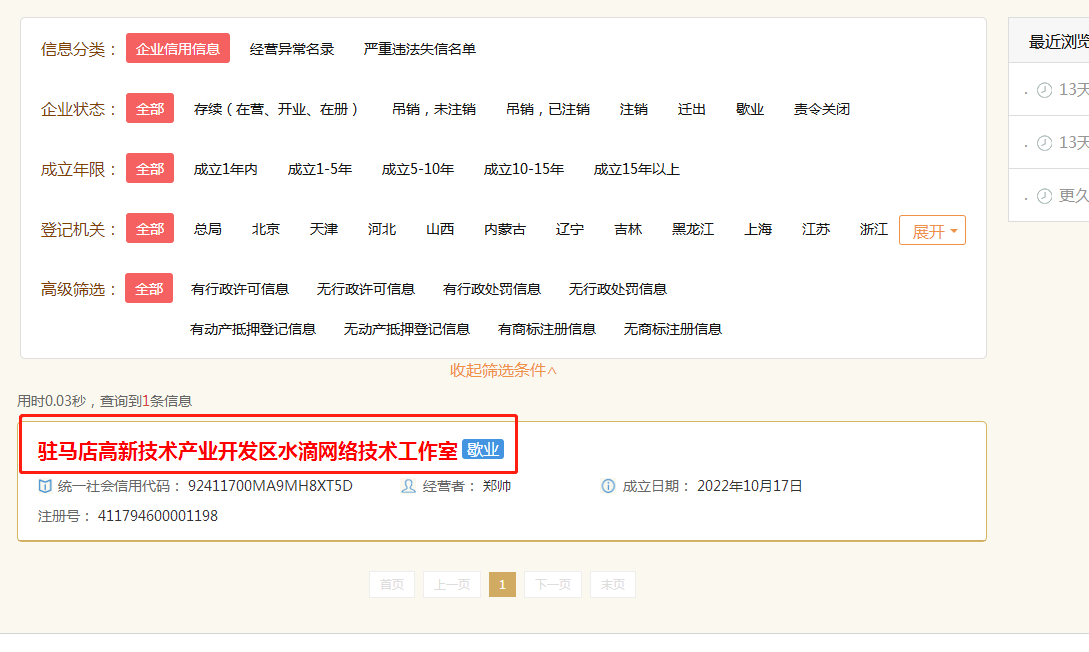1089x652 pixels.
Task: Switch to 严重违法失信名单 category
Action: point(419,49)
